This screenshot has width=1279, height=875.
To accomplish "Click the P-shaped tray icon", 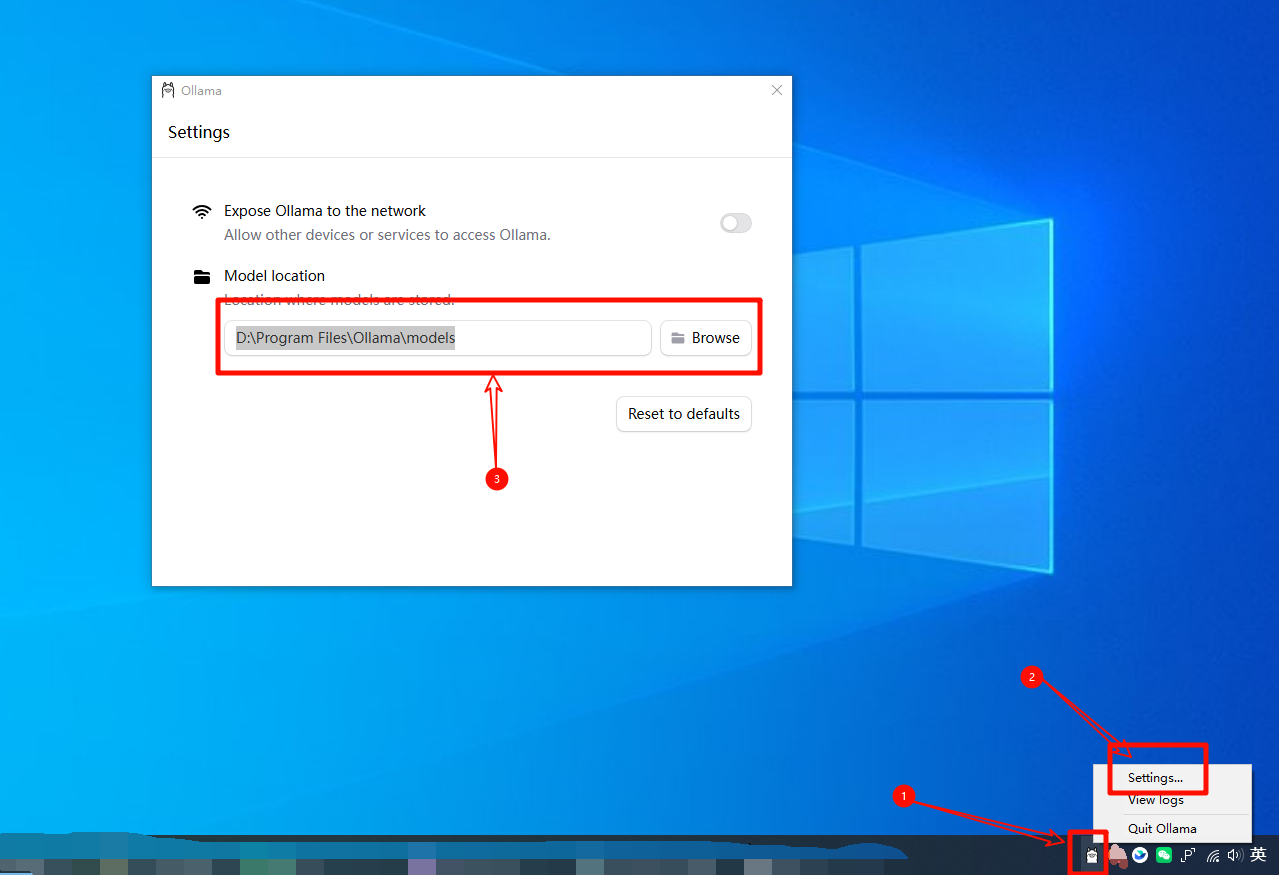I will (1188, 855).
